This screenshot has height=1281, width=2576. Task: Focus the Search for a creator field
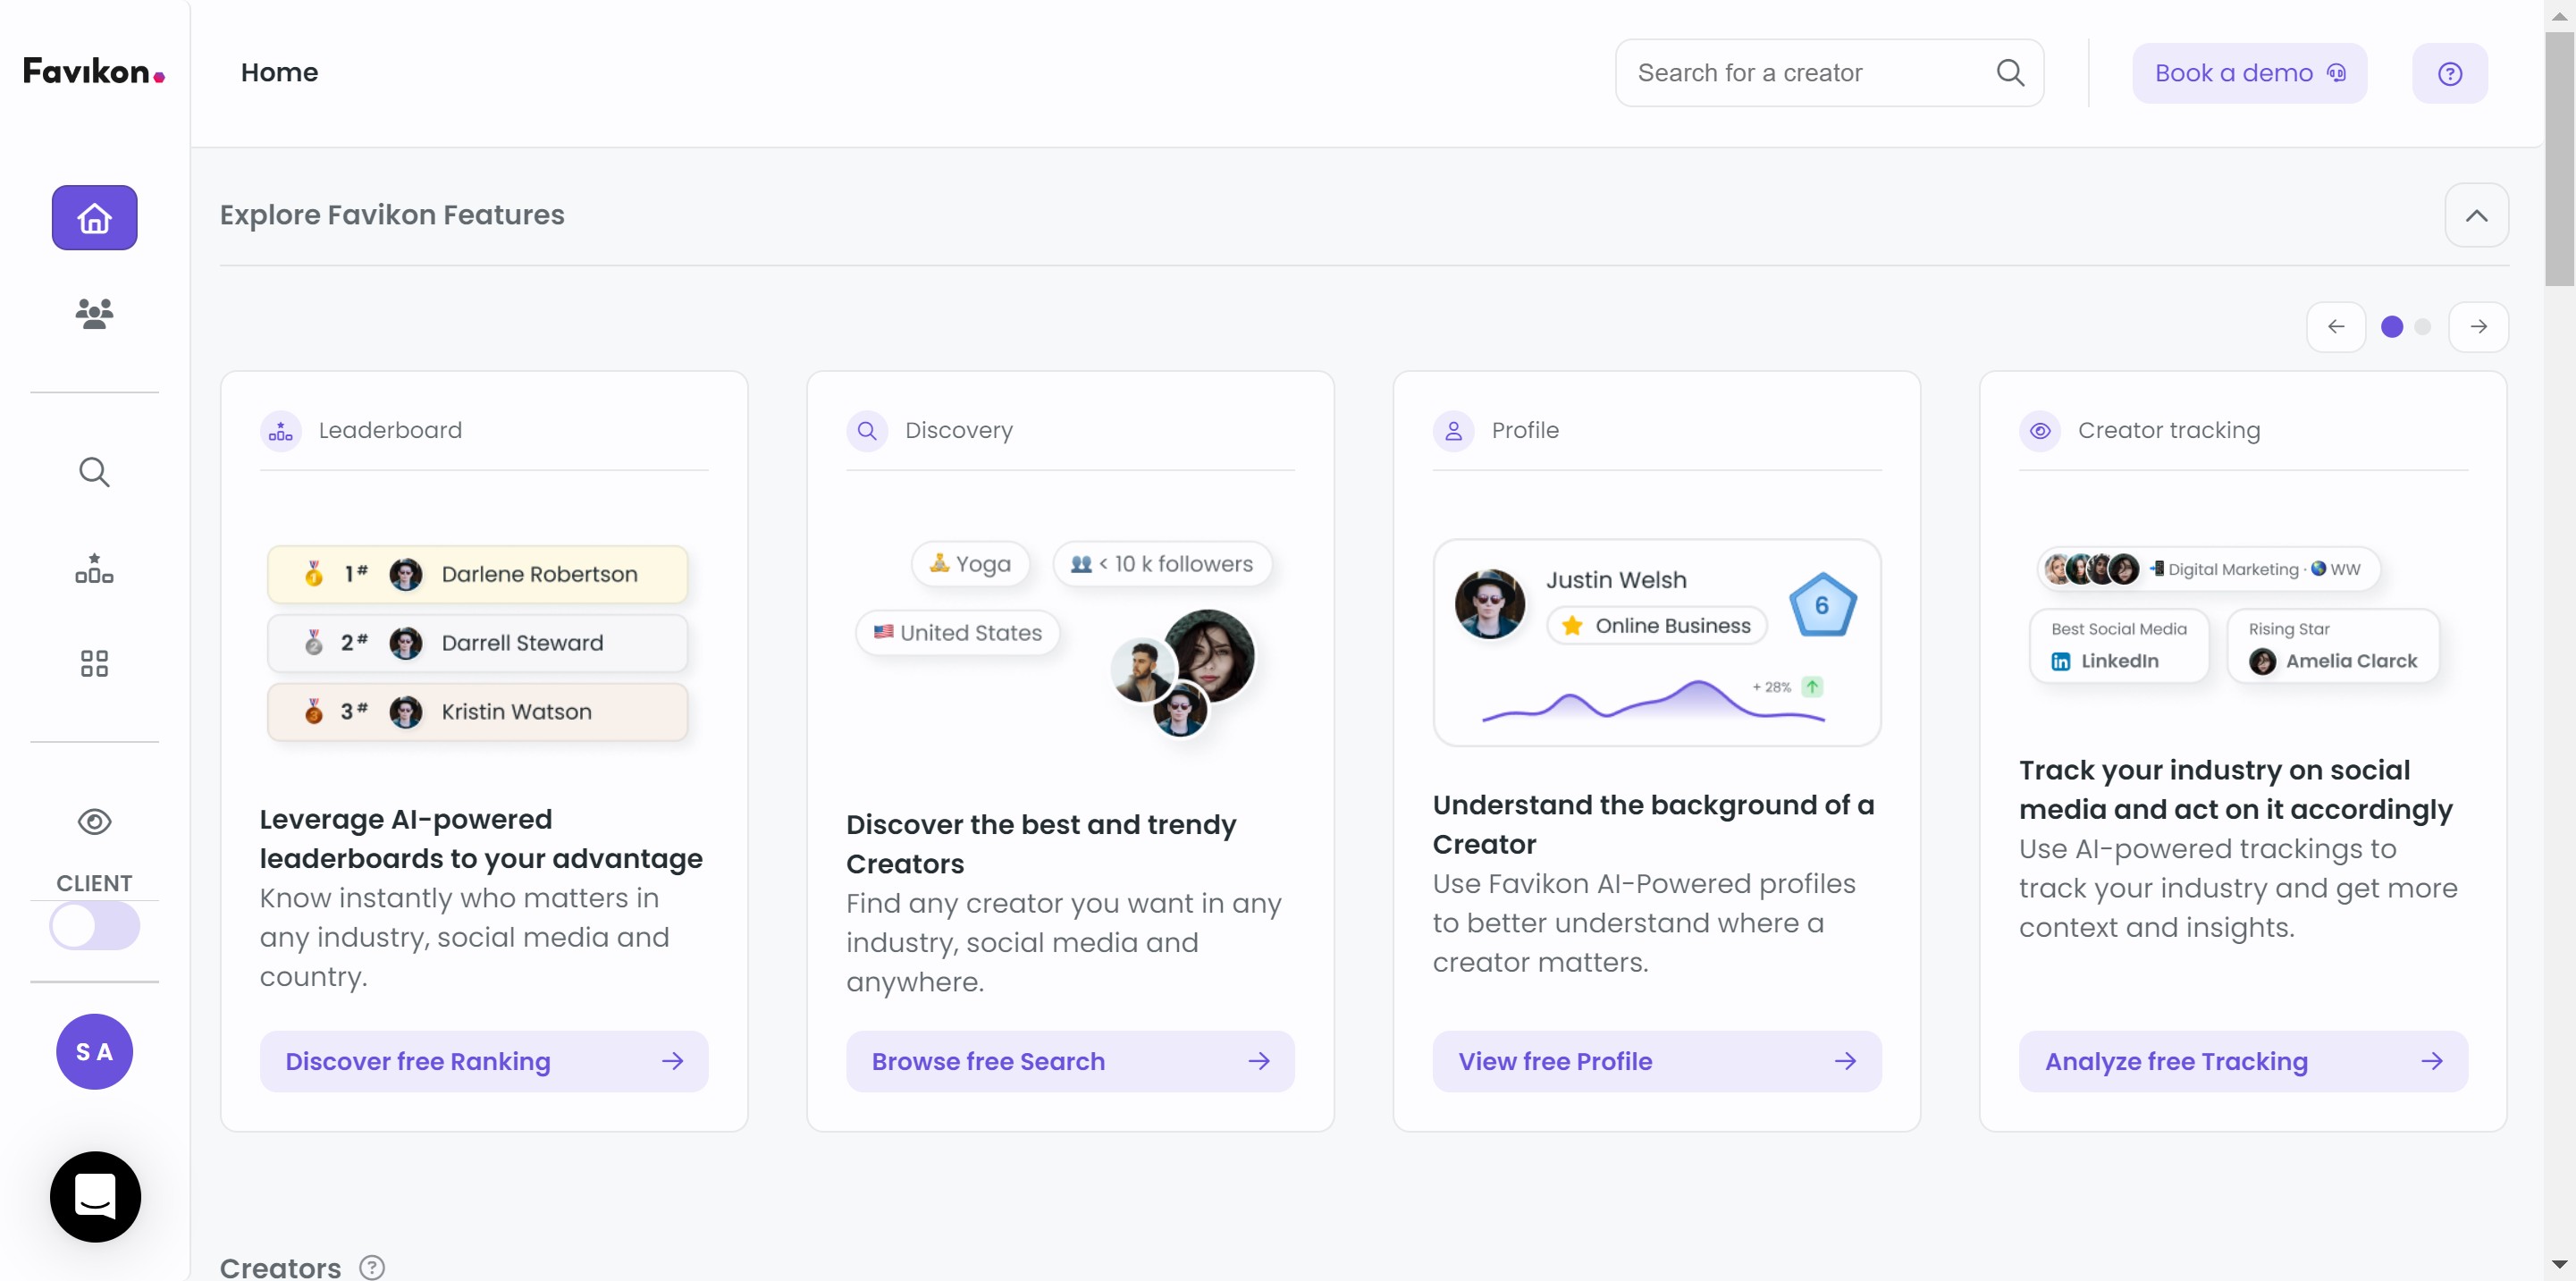click(1829, 73)
